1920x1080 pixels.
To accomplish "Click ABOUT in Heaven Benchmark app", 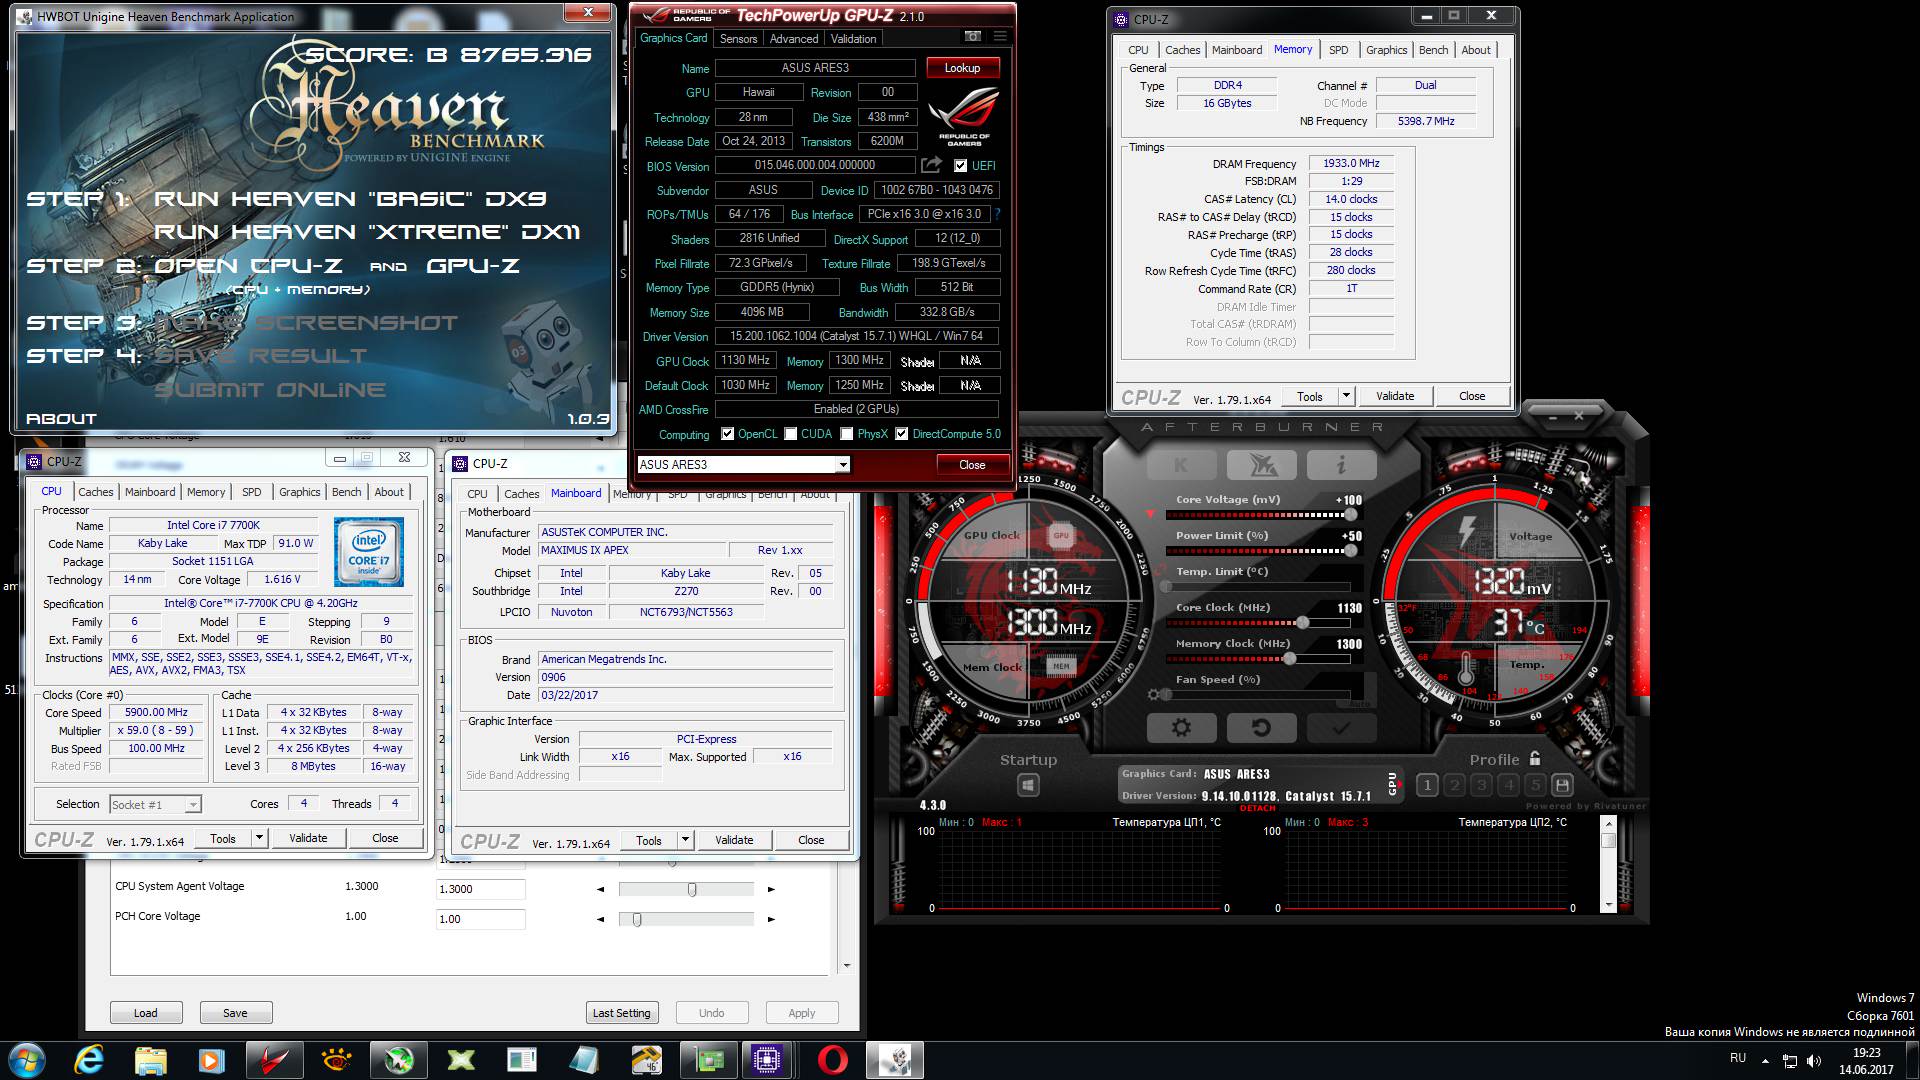I will pyautogui.click(x=61, y=419).
